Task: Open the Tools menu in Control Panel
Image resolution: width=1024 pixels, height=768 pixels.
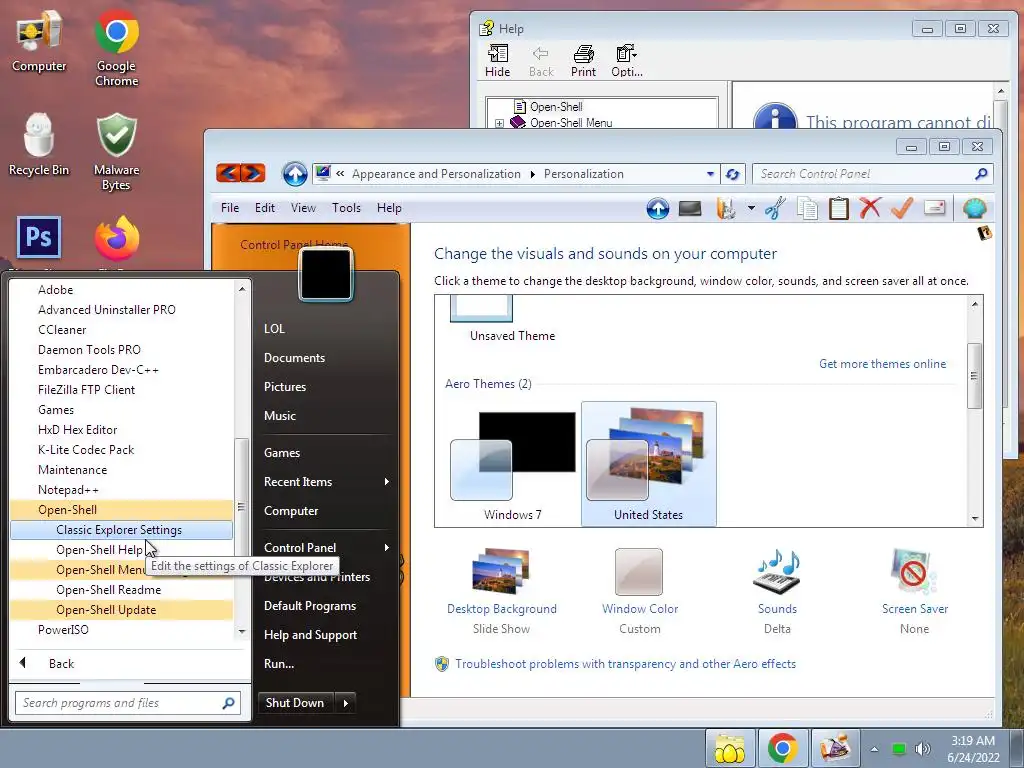Action: coord(346,208)
